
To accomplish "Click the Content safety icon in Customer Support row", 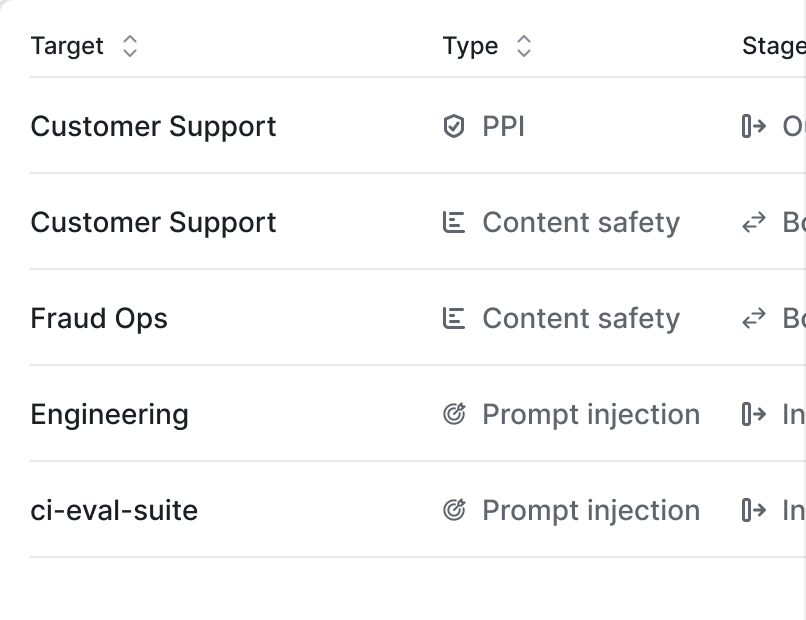I will (x=454, y=223).
